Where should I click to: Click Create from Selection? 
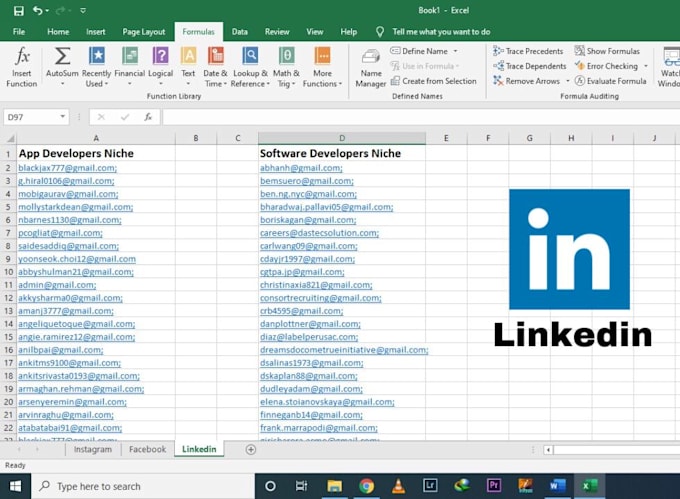coord(433,81)
